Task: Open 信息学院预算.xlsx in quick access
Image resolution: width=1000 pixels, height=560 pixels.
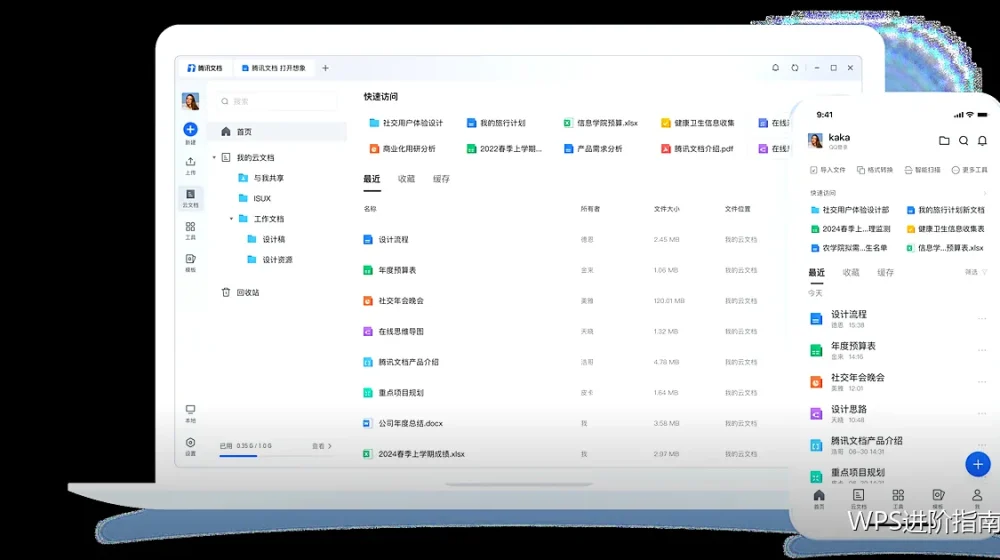Action: [x=601, y=123]
